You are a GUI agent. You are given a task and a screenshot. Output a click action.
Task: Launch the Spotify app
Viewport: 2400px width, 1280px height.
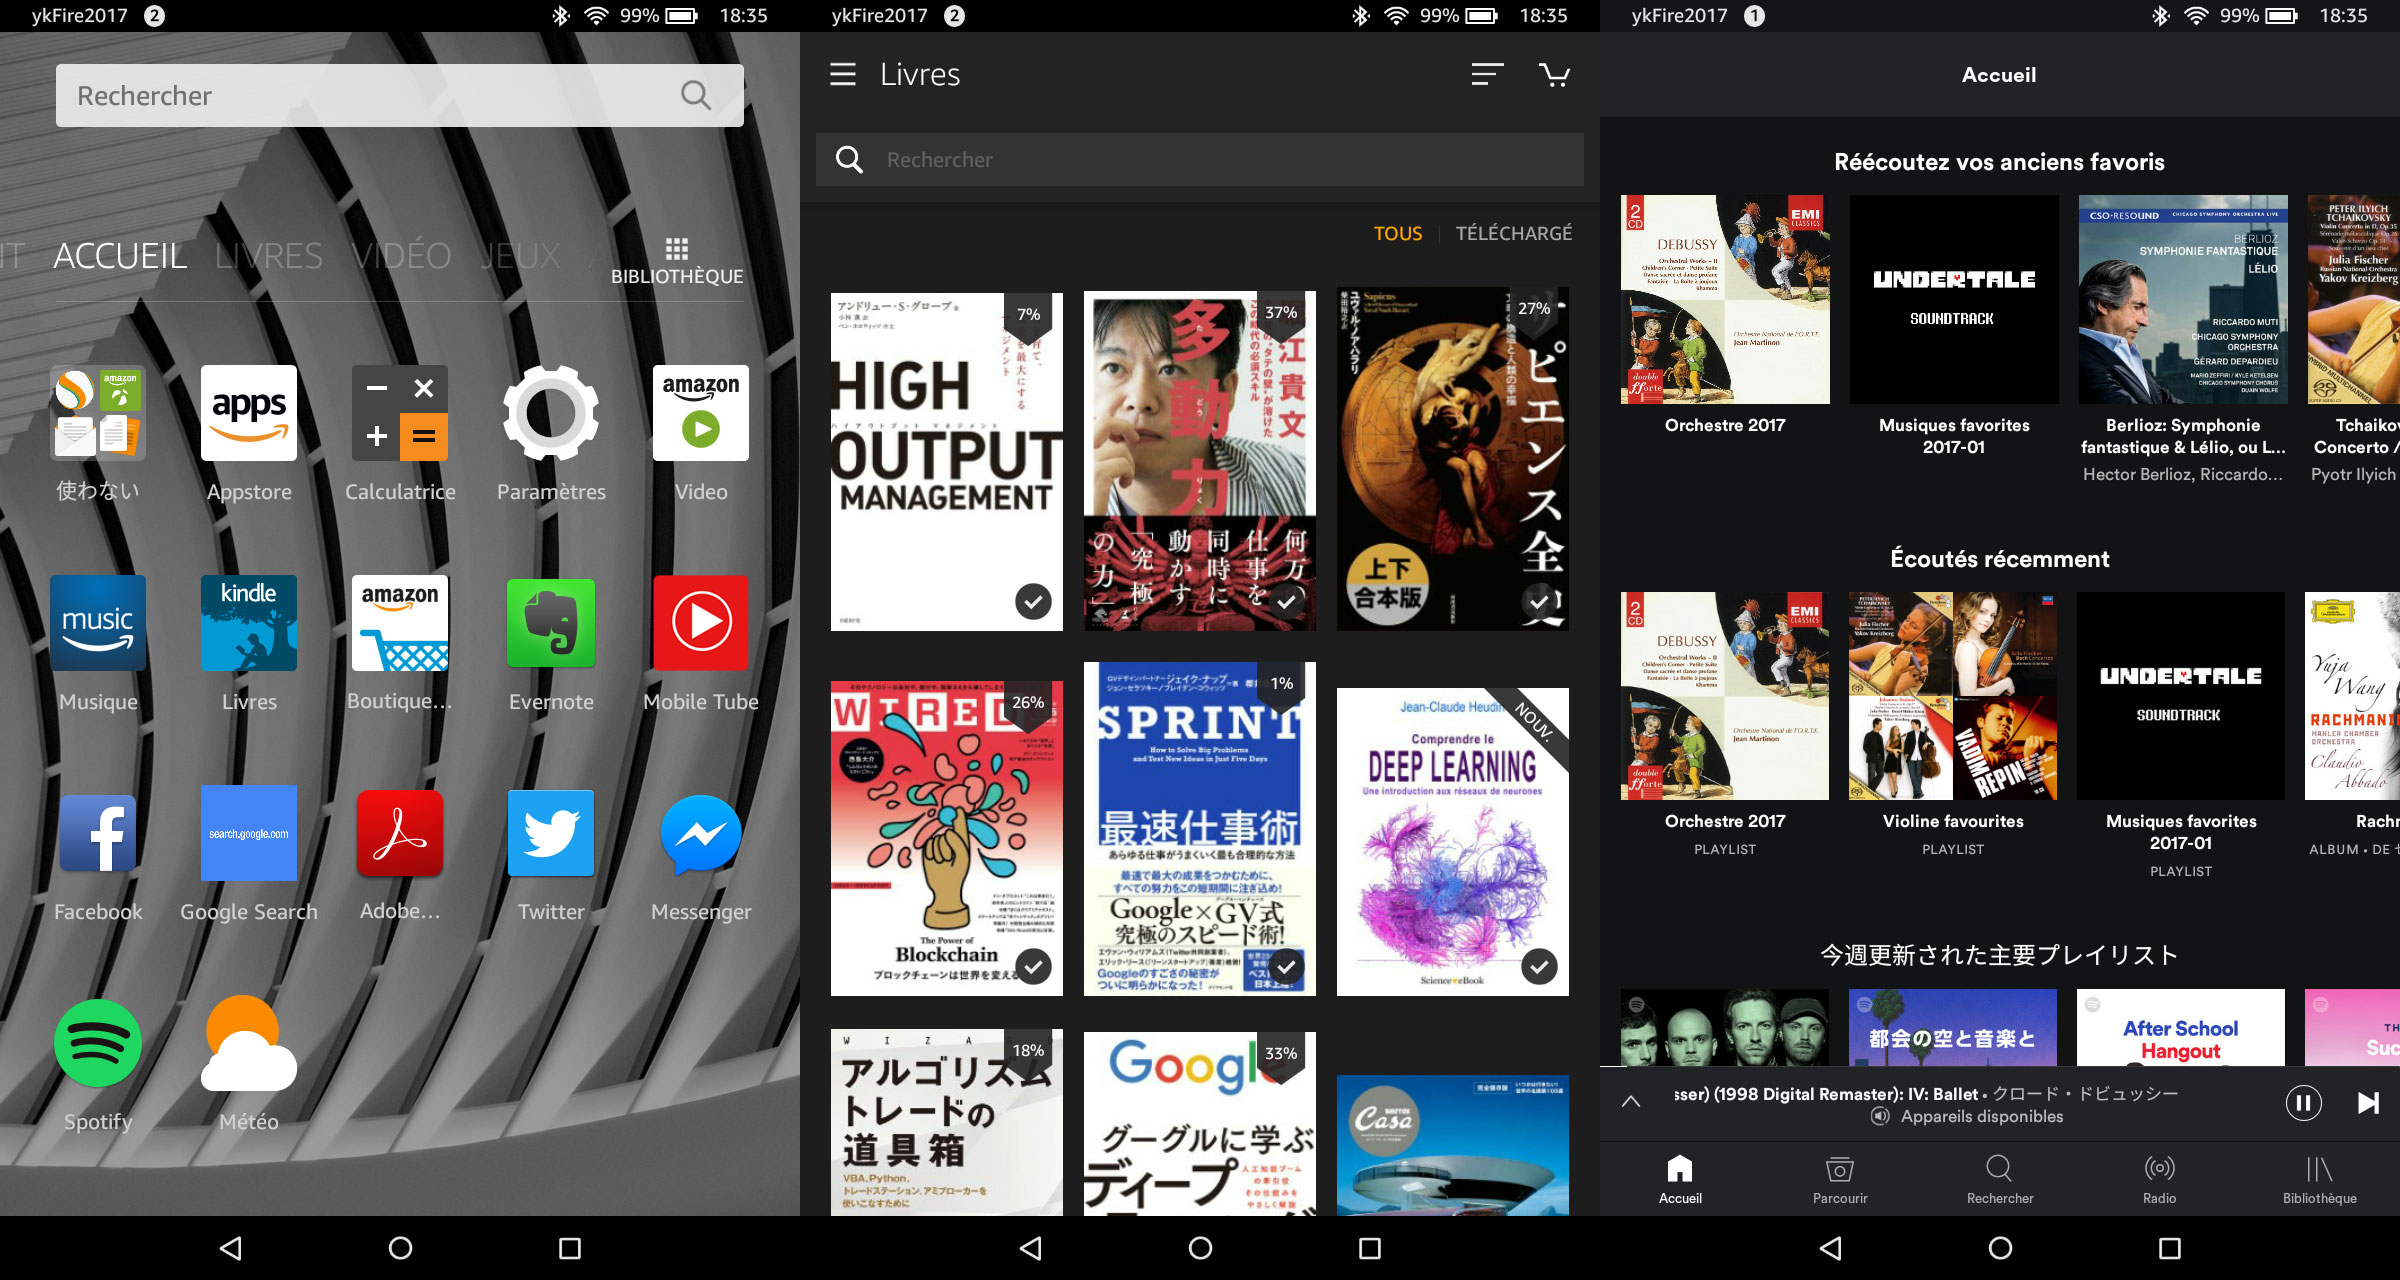tap(98, 1043)
